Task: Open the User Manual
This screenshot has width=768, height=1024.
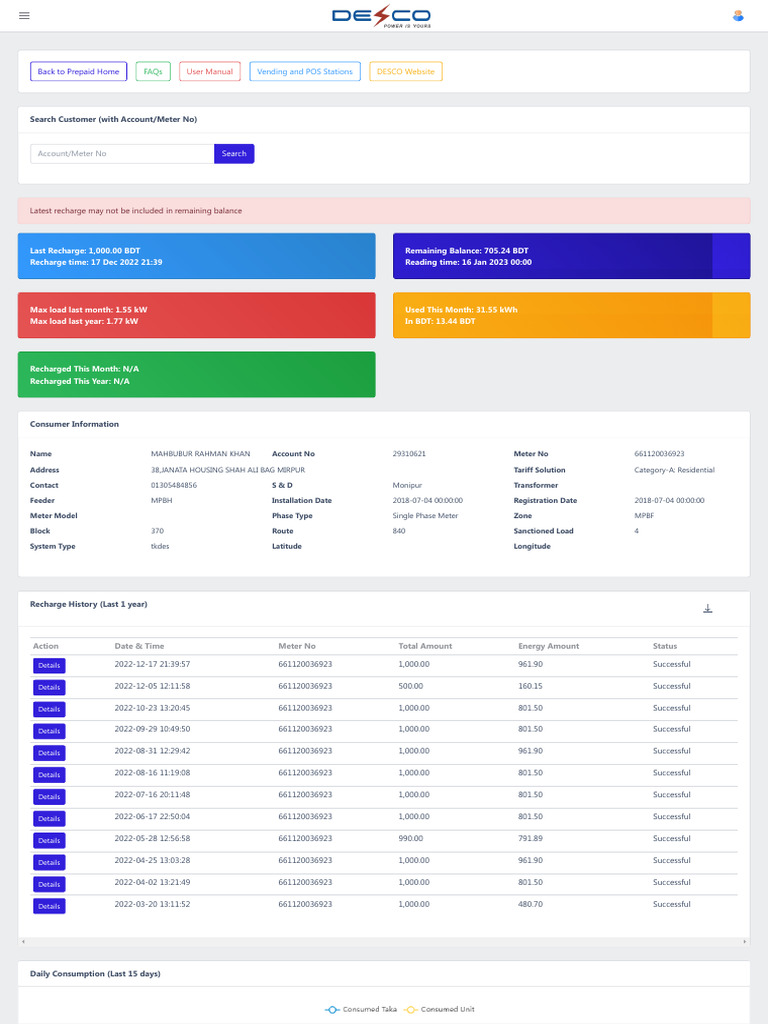Action: 210,72
